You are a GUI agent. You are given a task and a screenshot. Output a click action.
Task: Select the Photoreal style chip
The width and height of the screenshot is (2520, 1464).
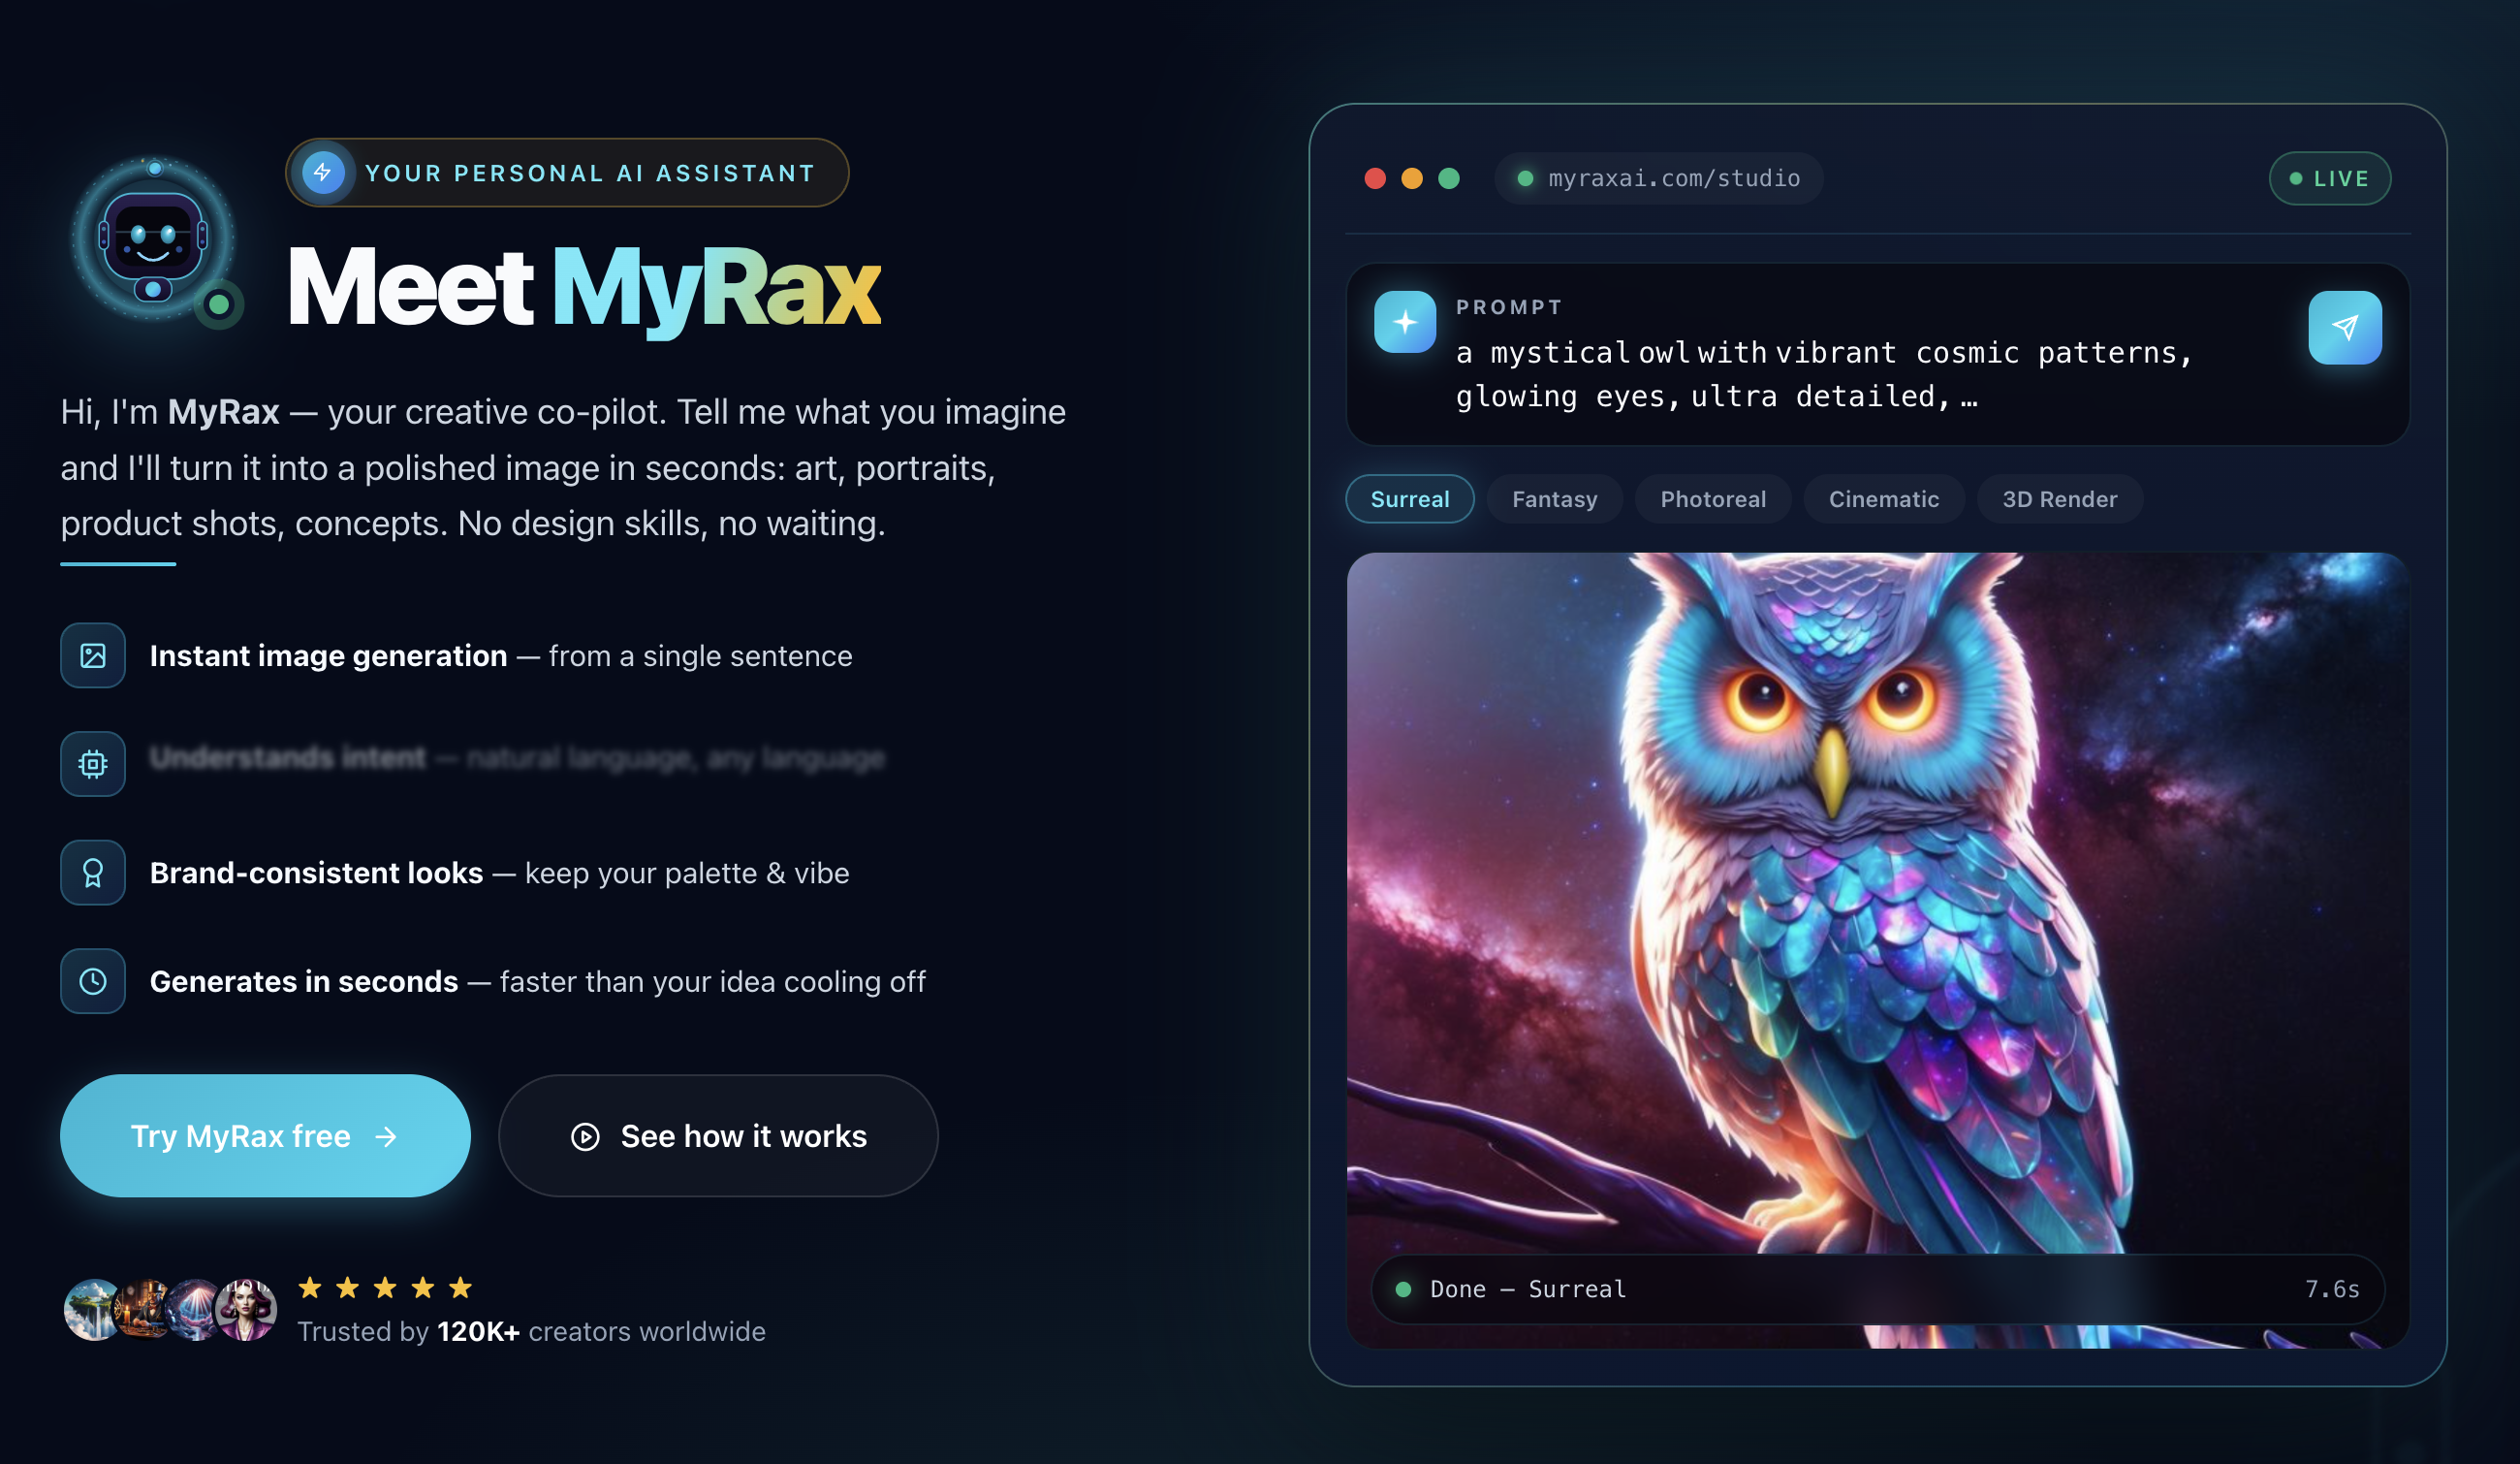point(1713,499)
